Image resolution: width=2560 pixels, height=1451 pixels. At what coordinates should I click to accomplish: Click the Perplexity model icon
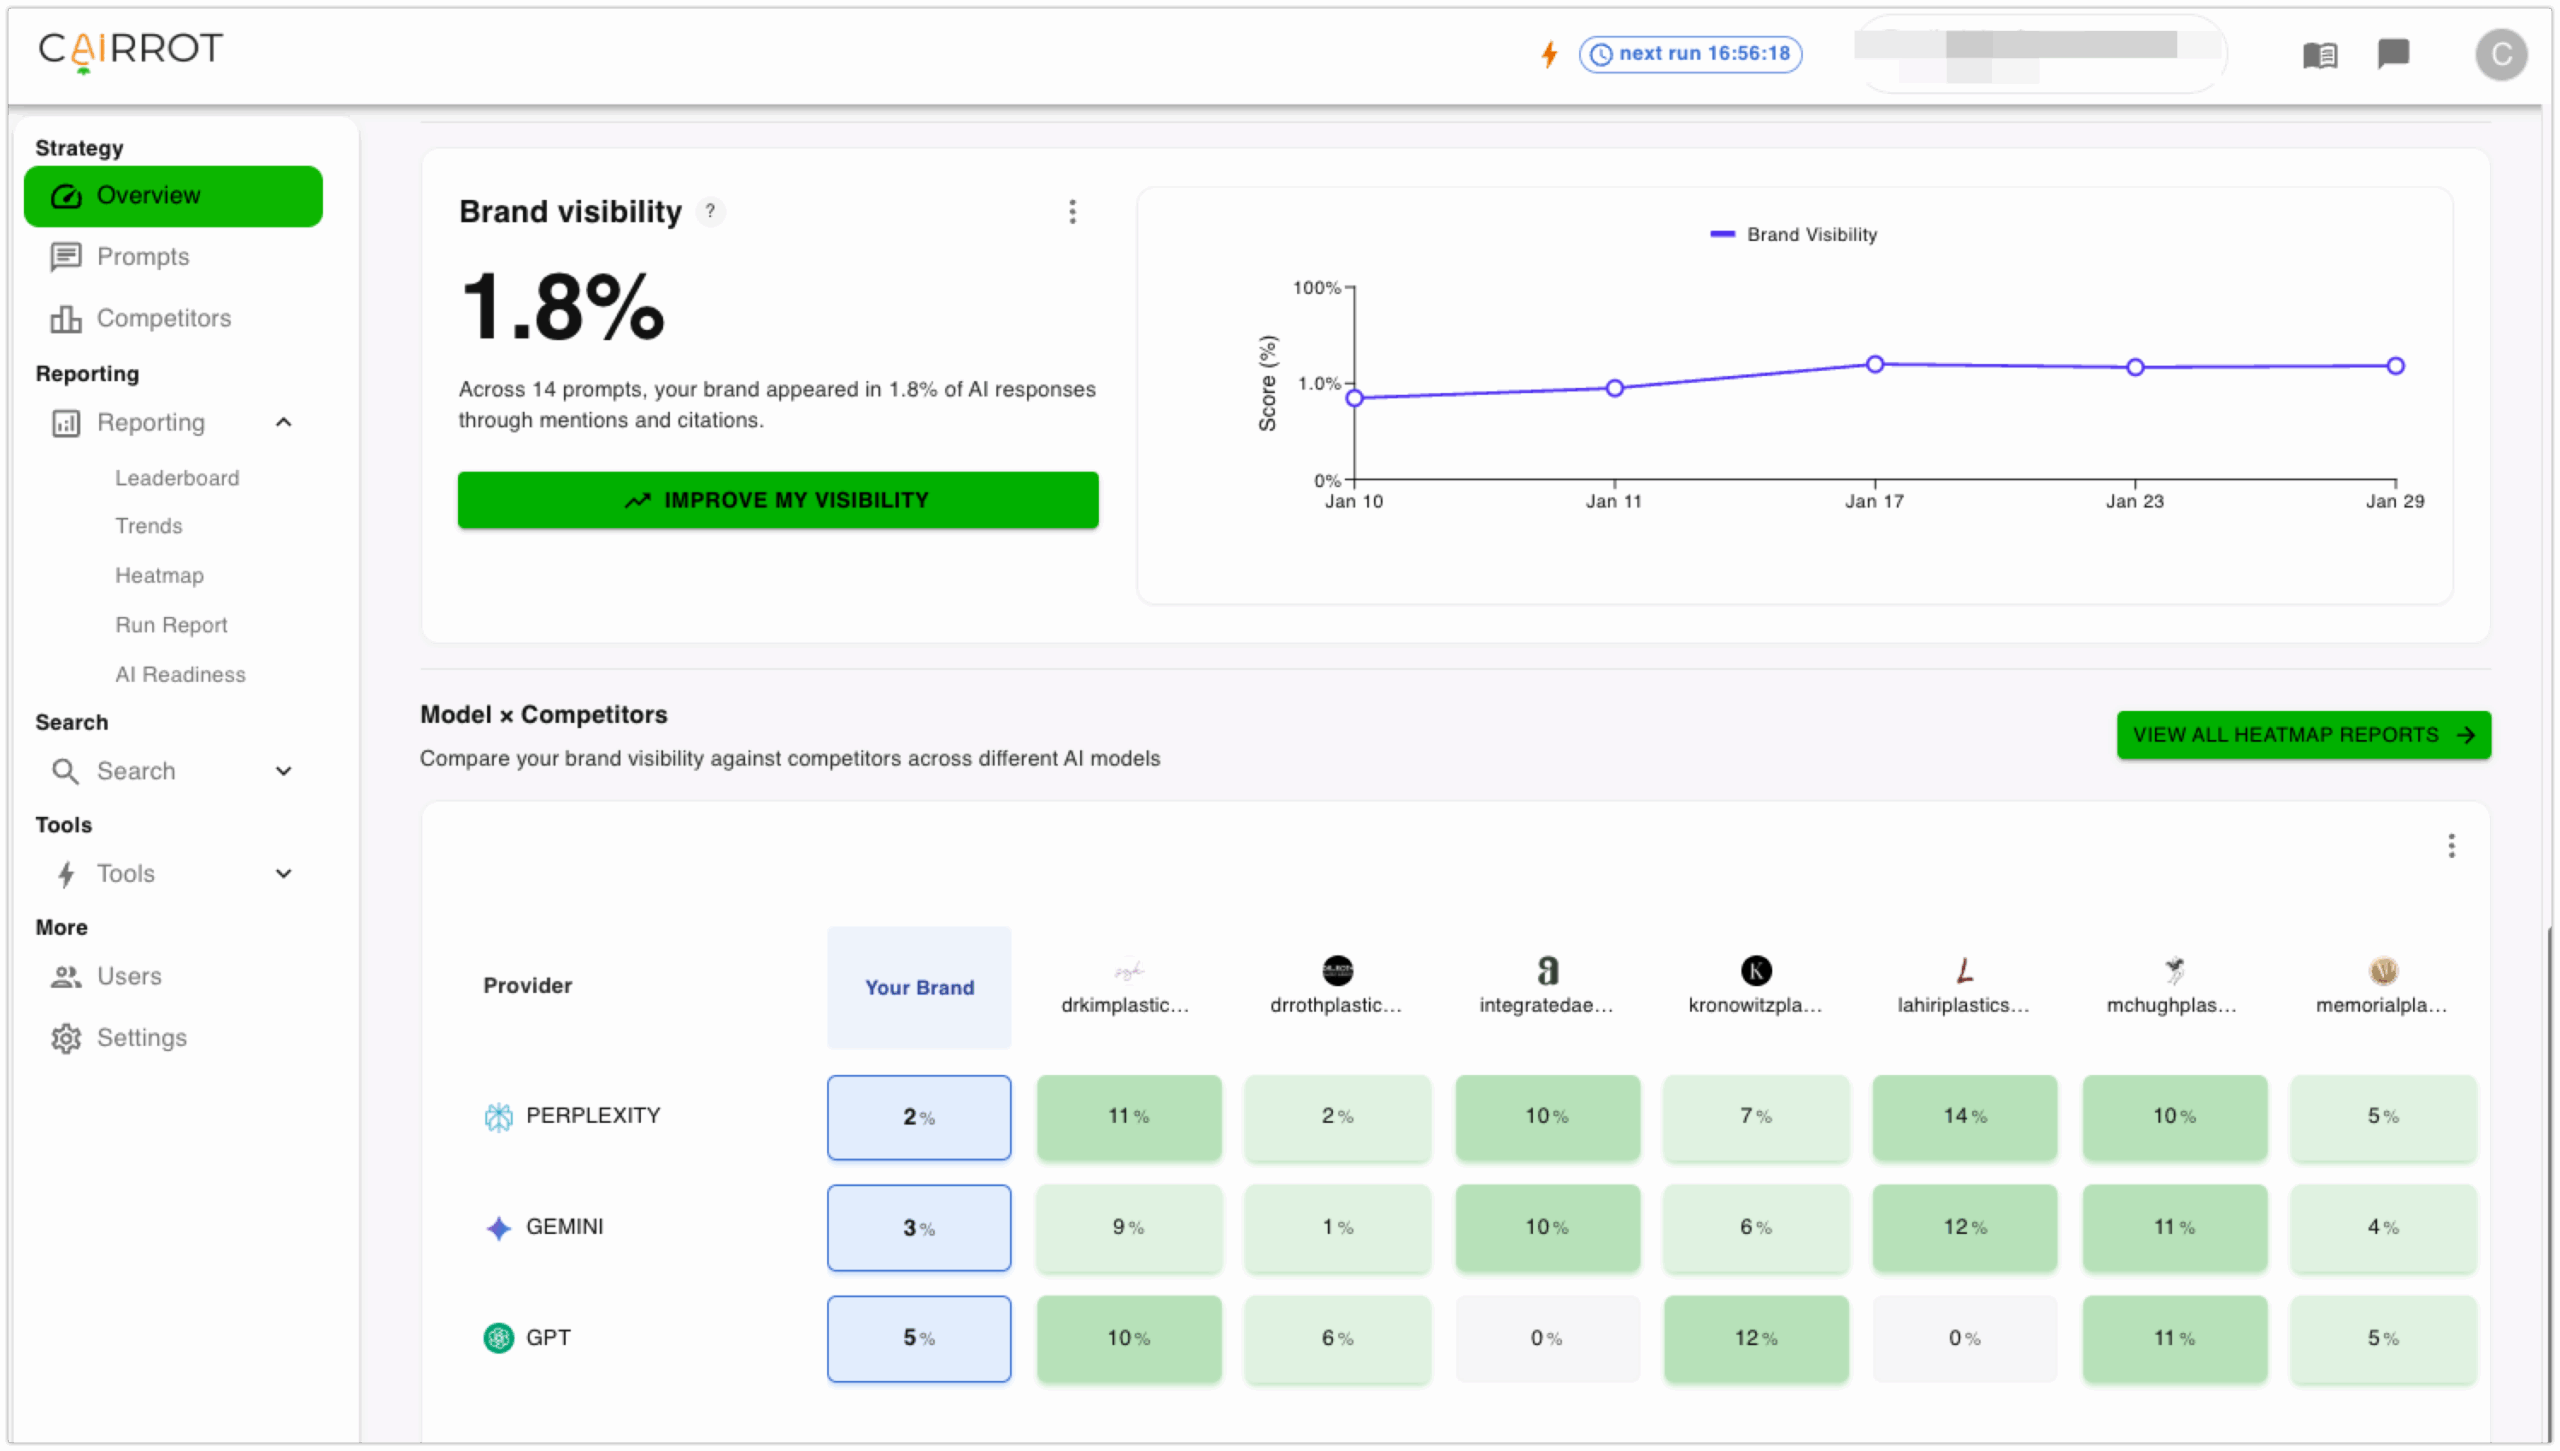click(497, 1116)
